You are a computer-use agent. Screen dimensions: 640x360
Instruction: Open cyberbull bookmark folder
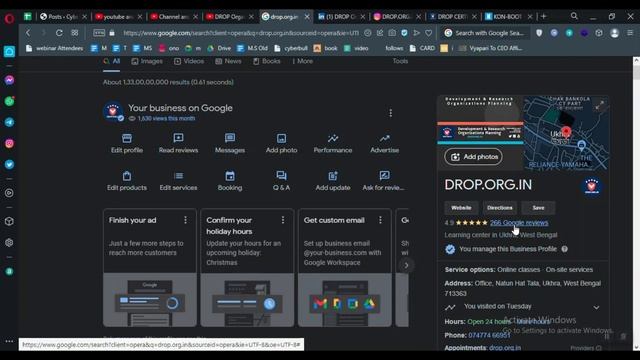tap(291, 48)
